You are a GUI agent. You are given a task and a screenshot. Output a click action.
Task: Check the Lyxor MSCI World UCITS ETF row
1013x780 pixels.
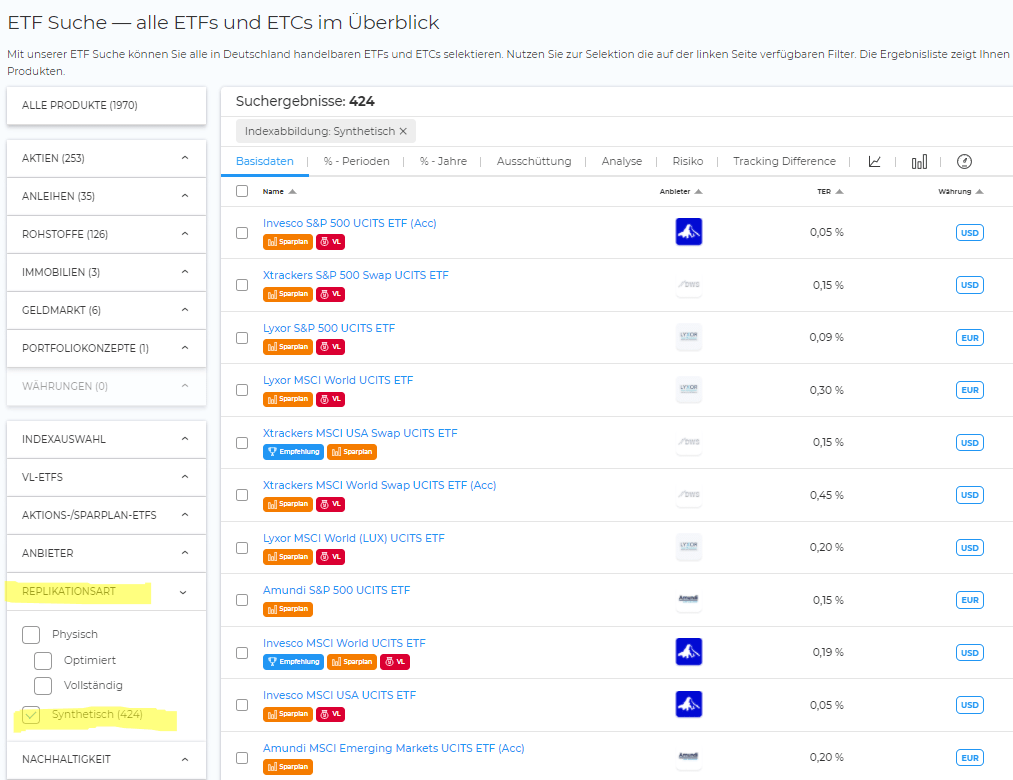(x=242, y=390)
